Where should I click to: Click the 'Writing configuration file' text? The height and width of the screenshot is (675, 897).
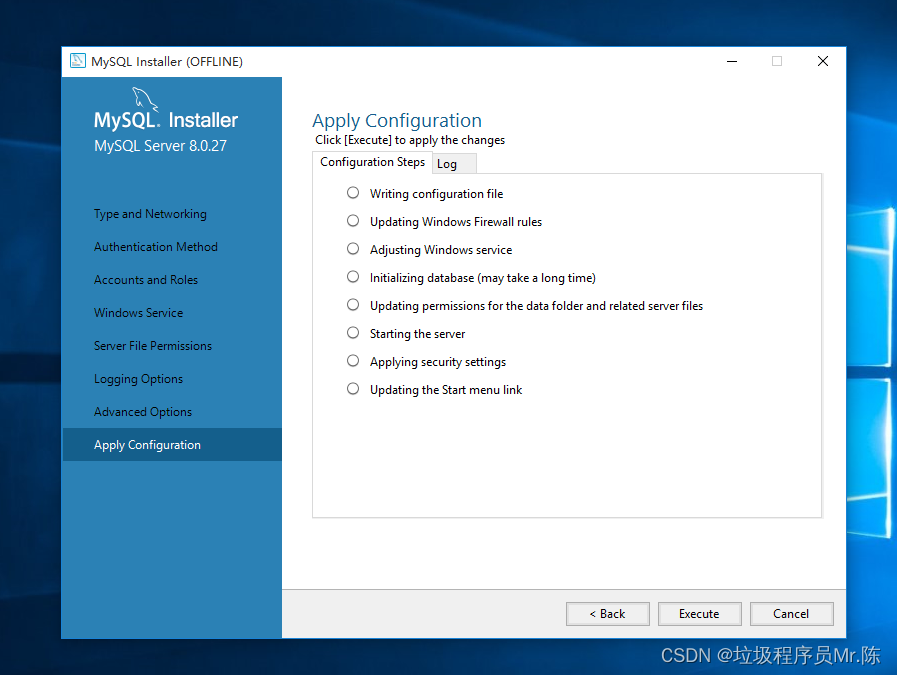(x=436, y=194)
